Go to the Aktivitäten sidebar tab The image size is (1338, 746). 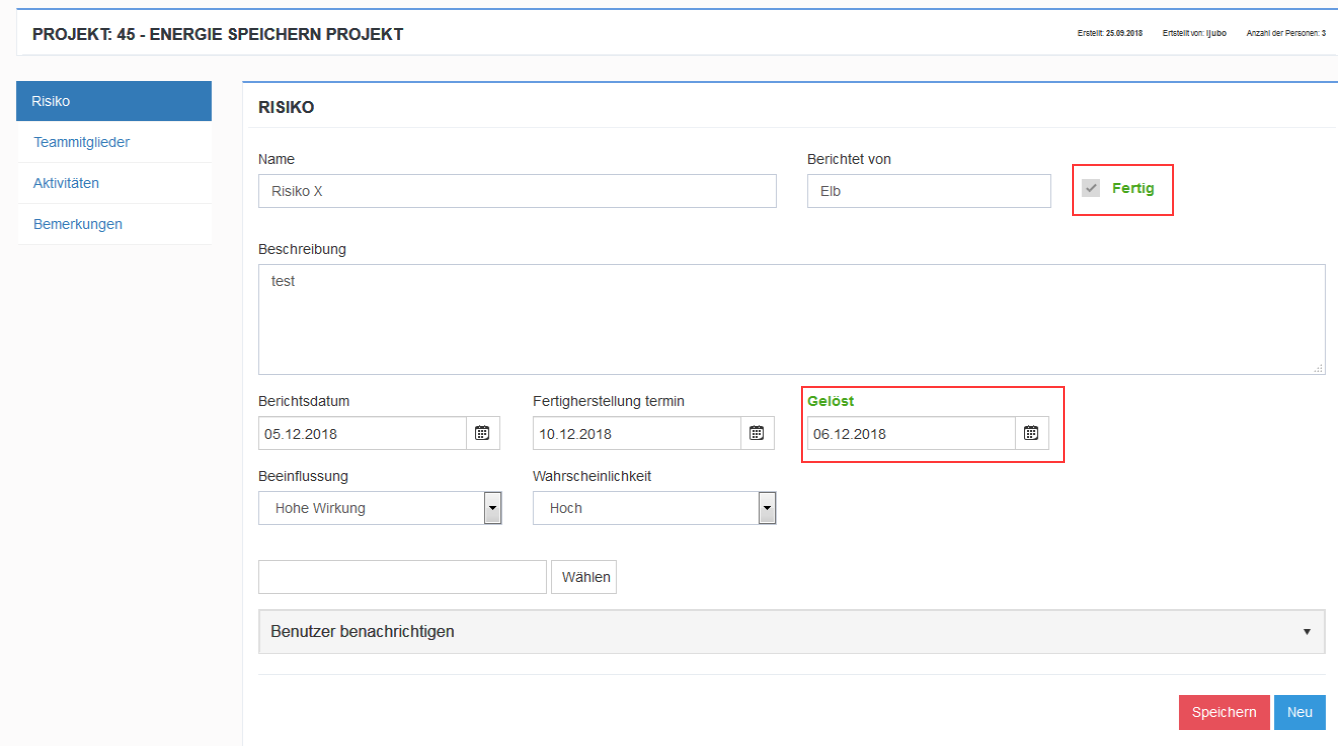[x=114, y=183]
